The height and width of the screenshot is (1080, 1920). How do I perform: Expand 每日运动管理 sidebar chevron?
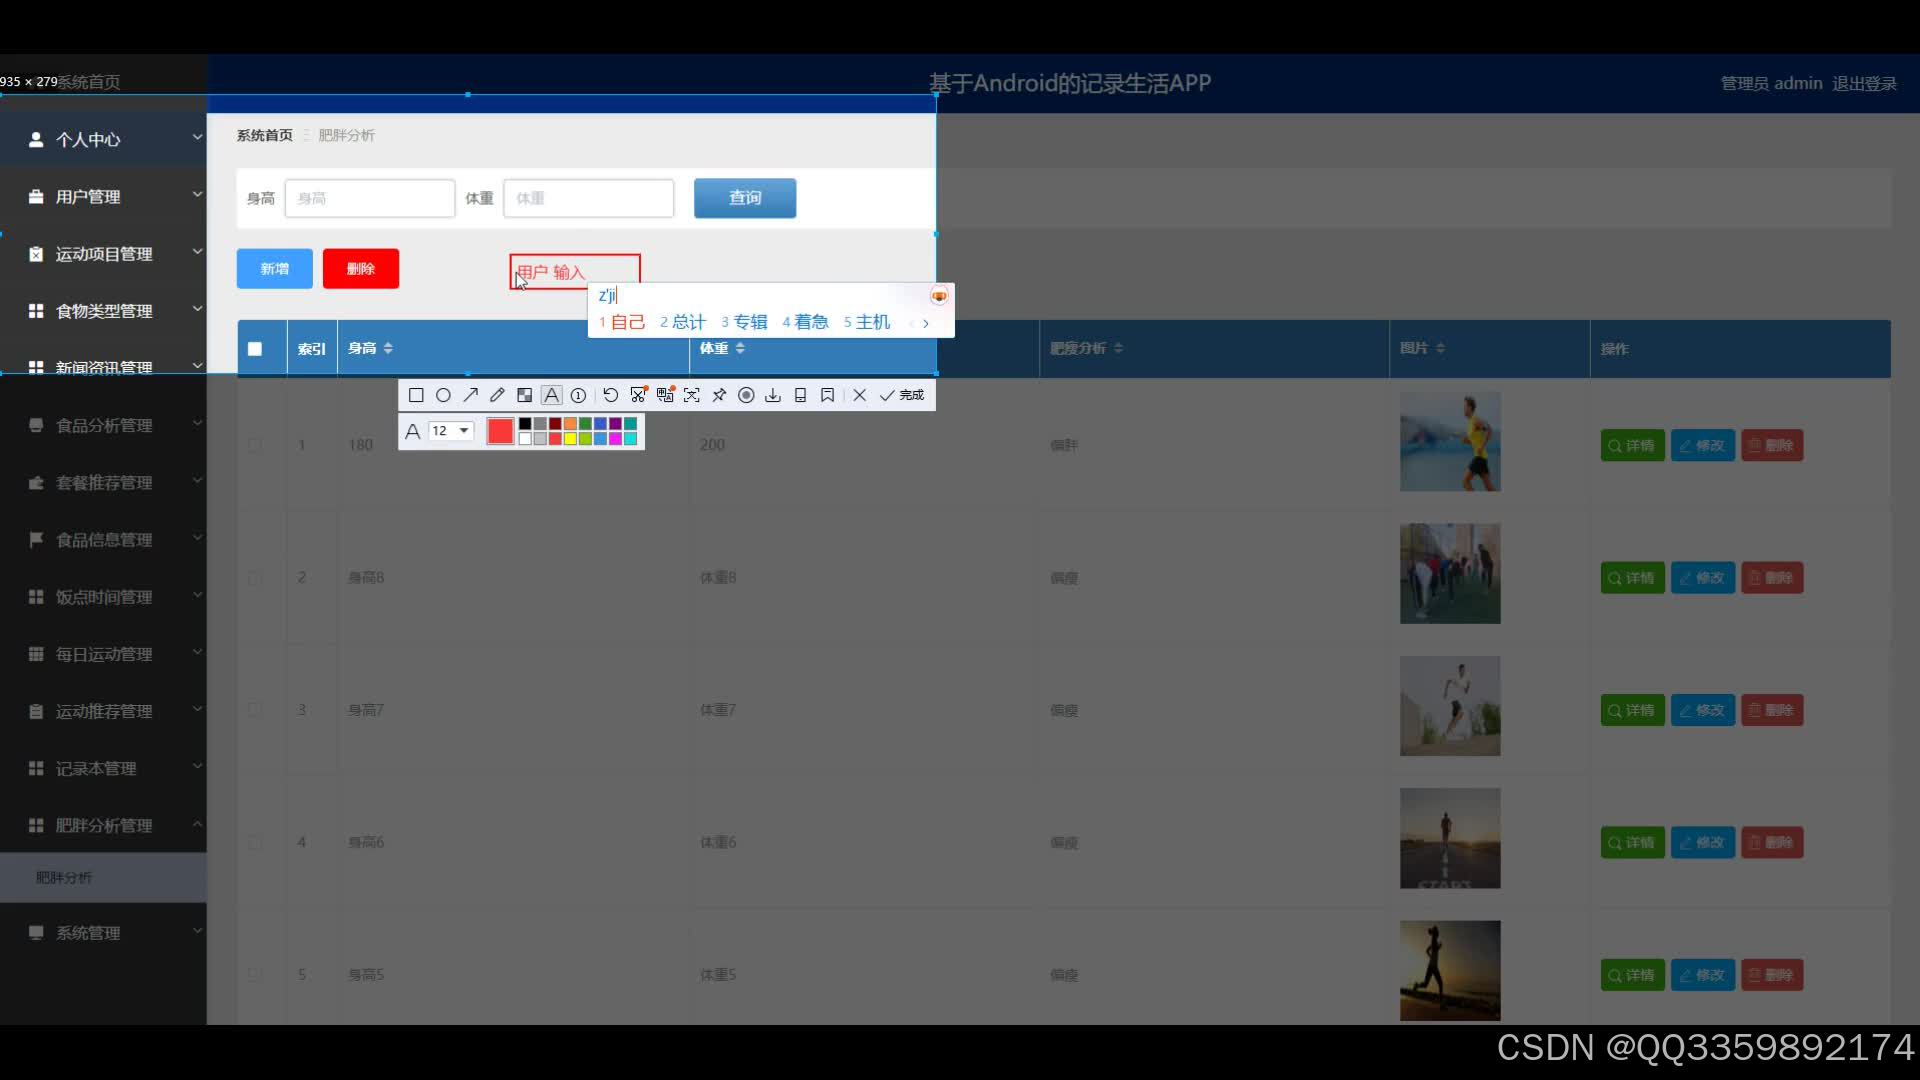pyautogui.click(x=197, y=652)
